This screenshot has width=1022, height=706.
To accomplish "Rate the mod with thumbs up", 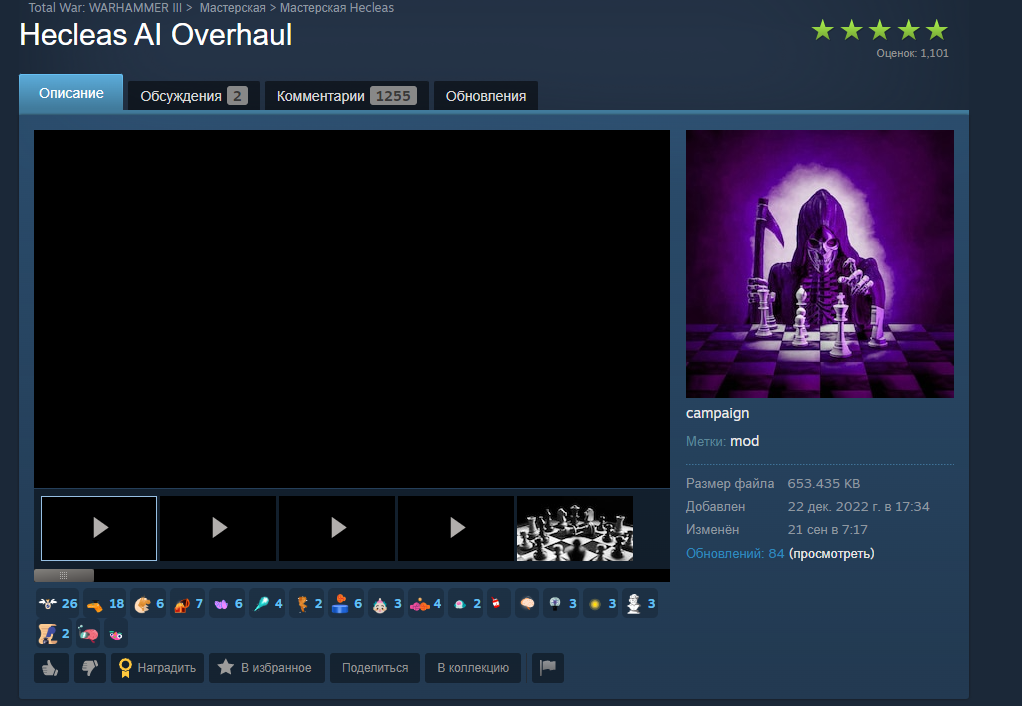I will click(x=51, y=668).
